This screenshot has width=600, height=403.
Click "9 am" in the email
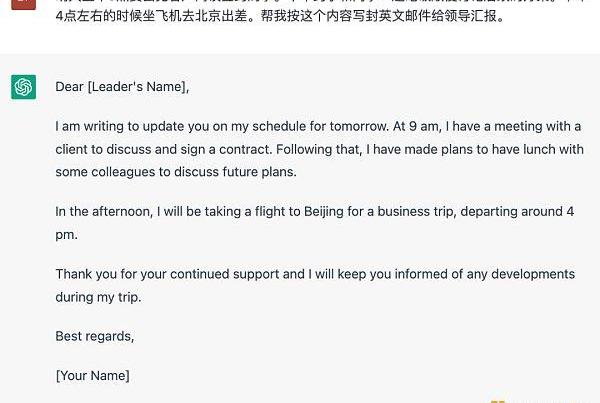coord(421,126)
